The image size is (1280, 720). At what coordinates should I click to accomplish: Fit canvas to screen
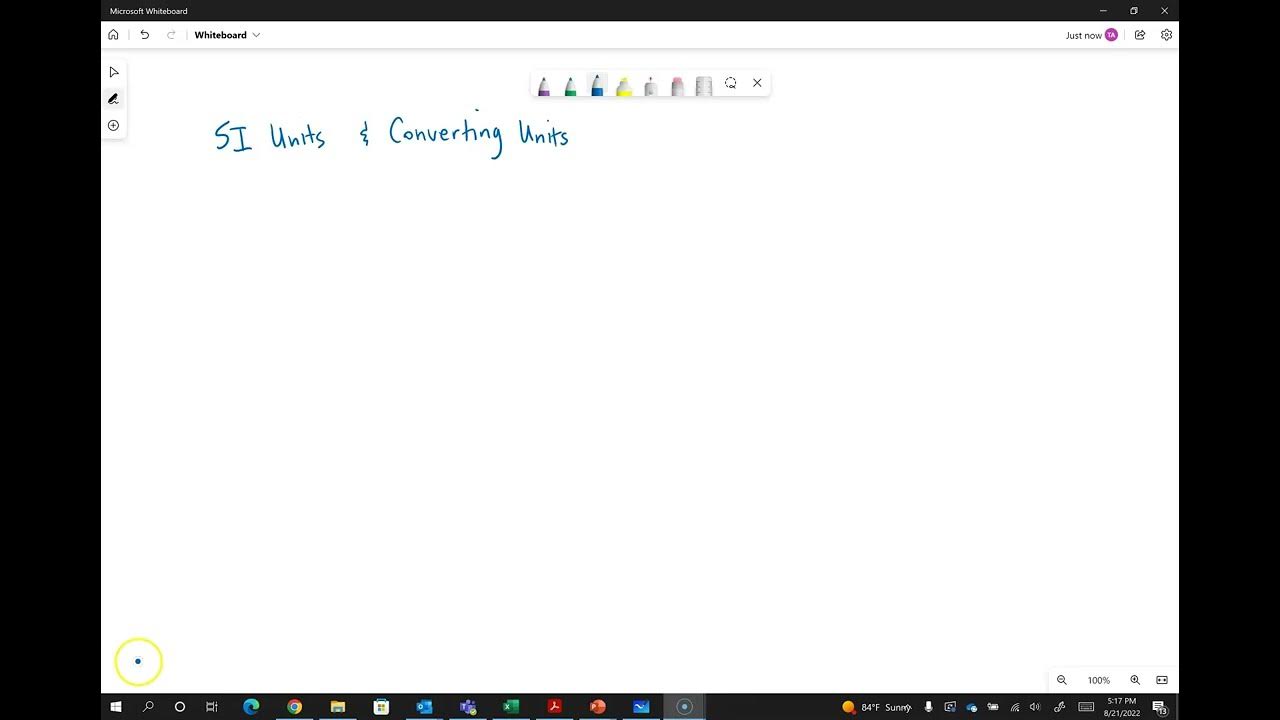1162,680
